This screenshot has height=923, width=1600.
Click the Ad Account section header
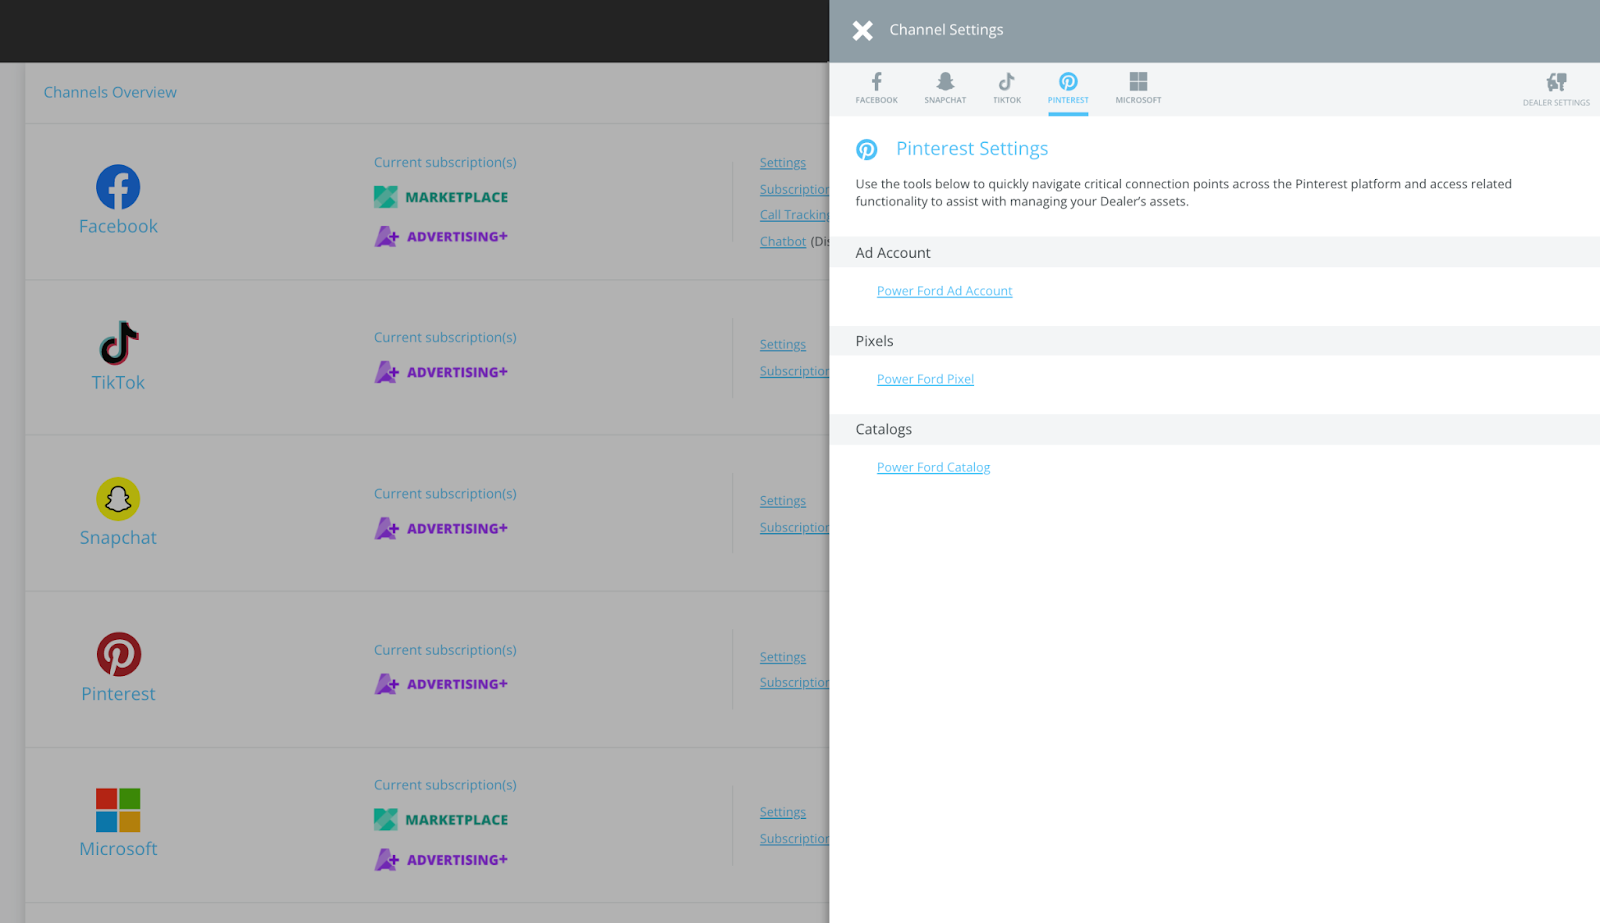tap(1214, 253)
